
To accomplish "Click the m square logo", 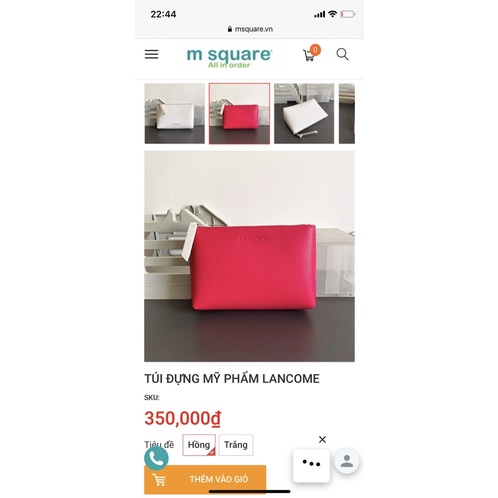I will (230, 57).
